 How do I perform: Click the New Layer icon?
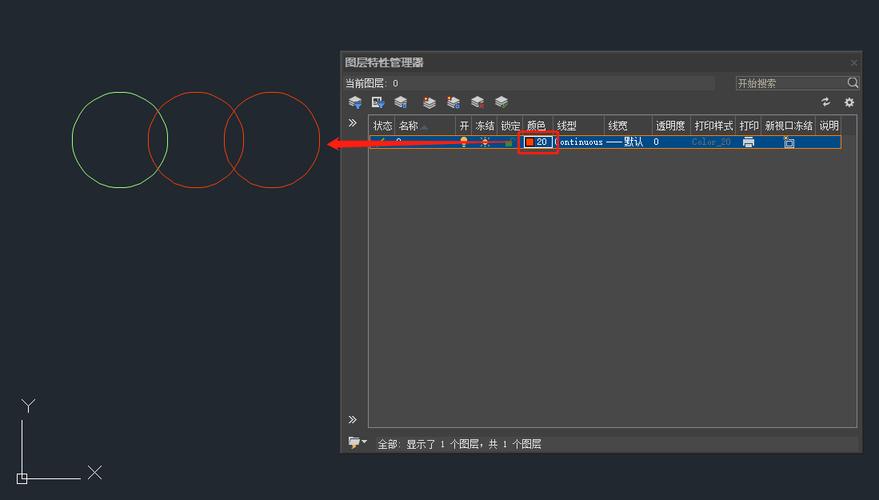pyautogui.click(x=429, y=102)
